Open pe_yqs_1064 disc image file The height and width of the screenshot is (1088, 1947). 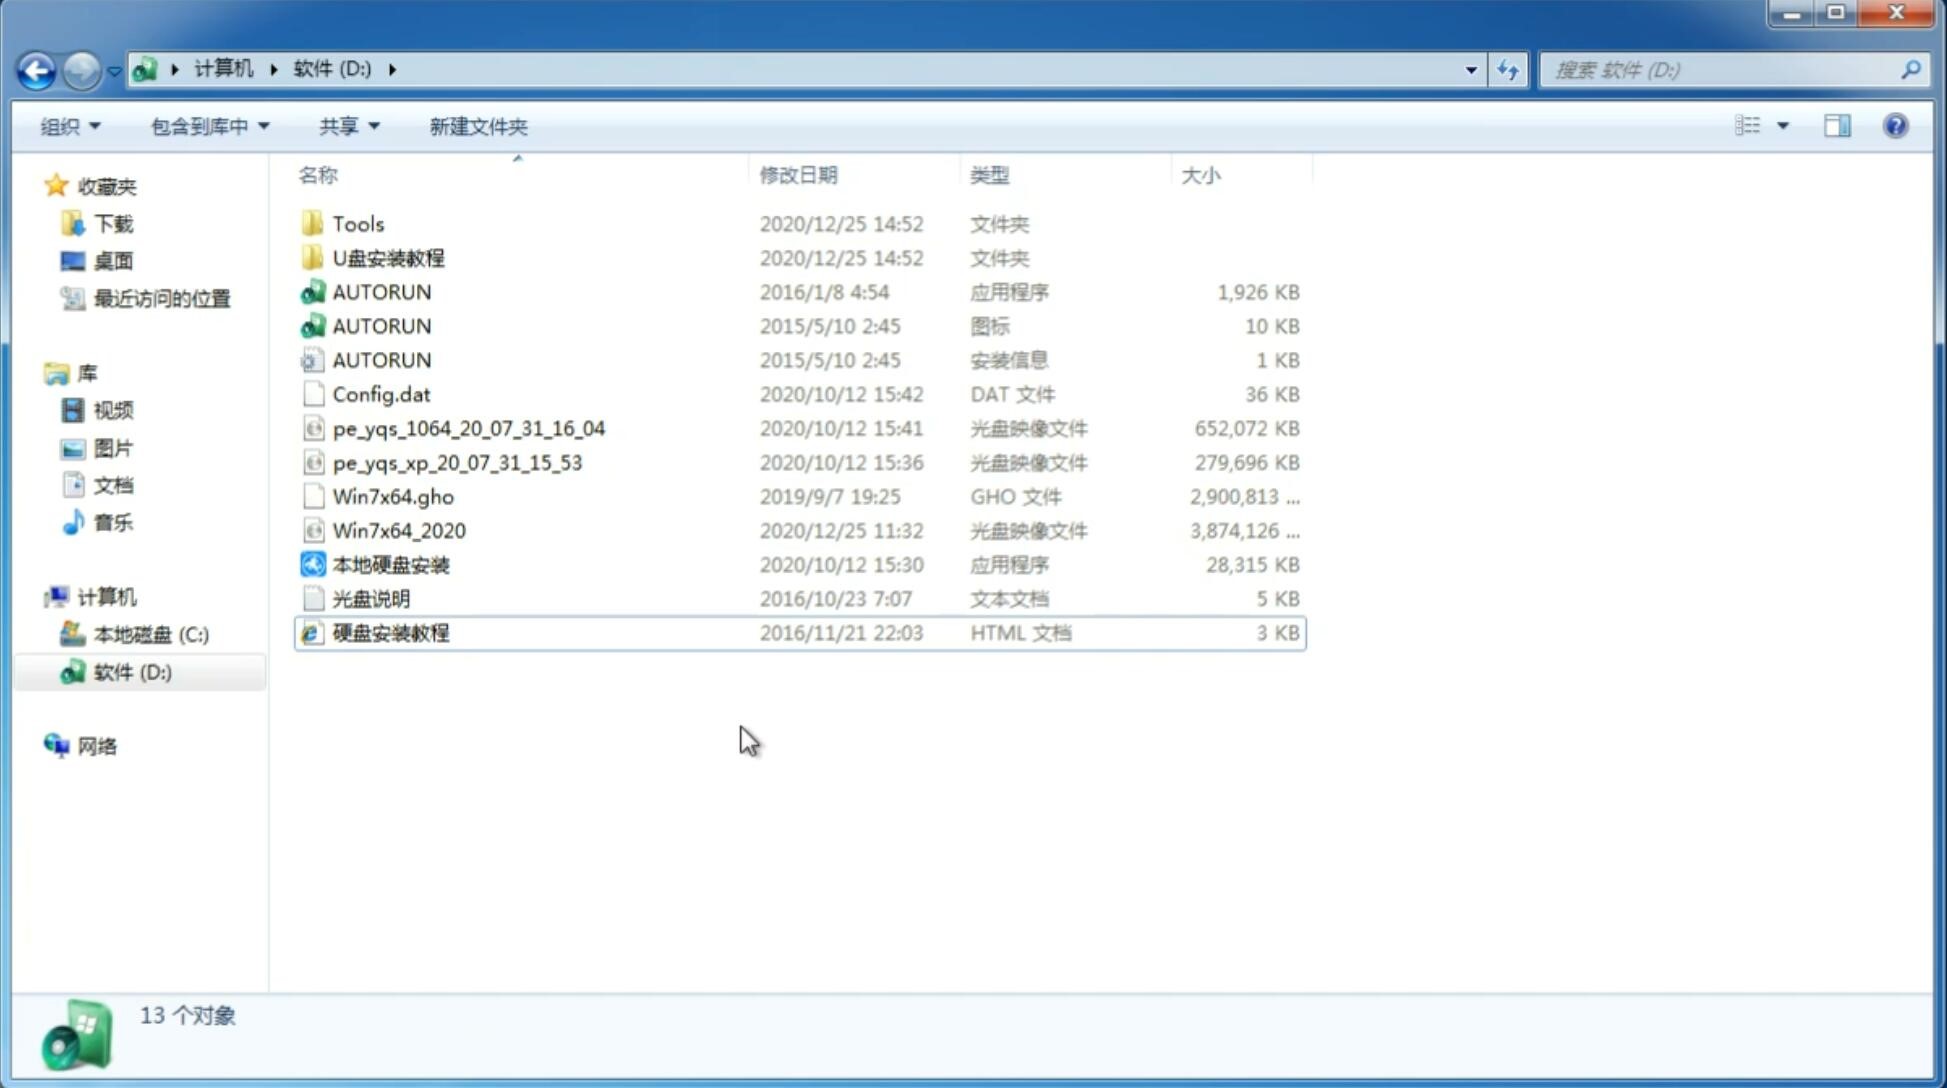(468, 428)
